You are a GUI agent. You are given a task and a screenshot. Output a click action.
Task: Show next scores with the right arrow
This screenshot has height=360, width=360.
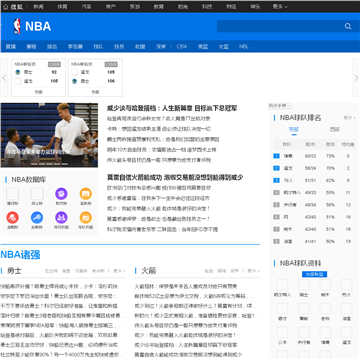356,78
